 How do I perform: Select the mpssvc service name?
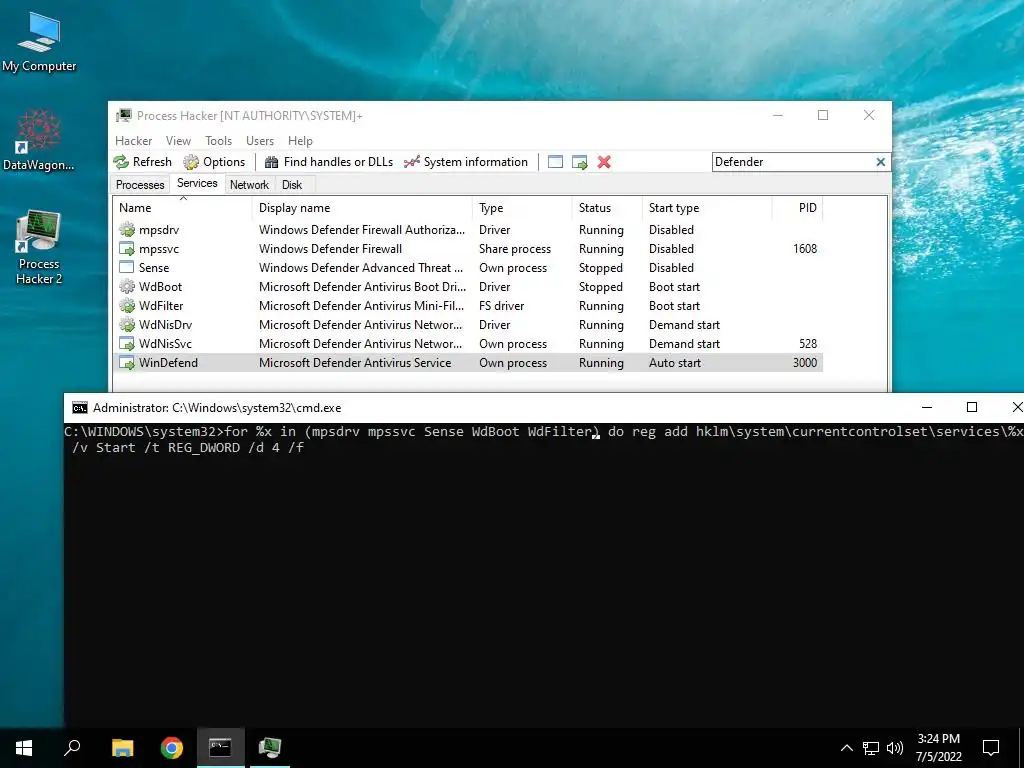[159, 249]
